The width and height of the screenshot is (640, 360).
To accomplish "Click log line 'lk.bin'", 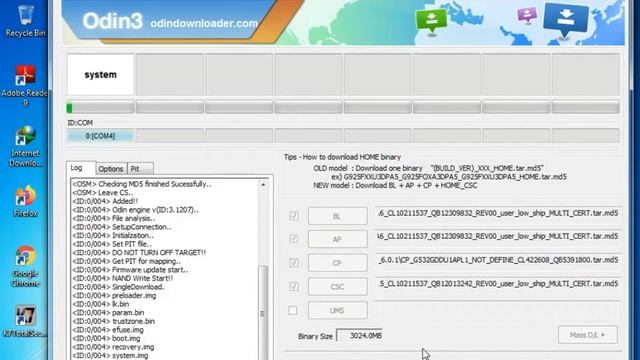I will coord(101,304).
